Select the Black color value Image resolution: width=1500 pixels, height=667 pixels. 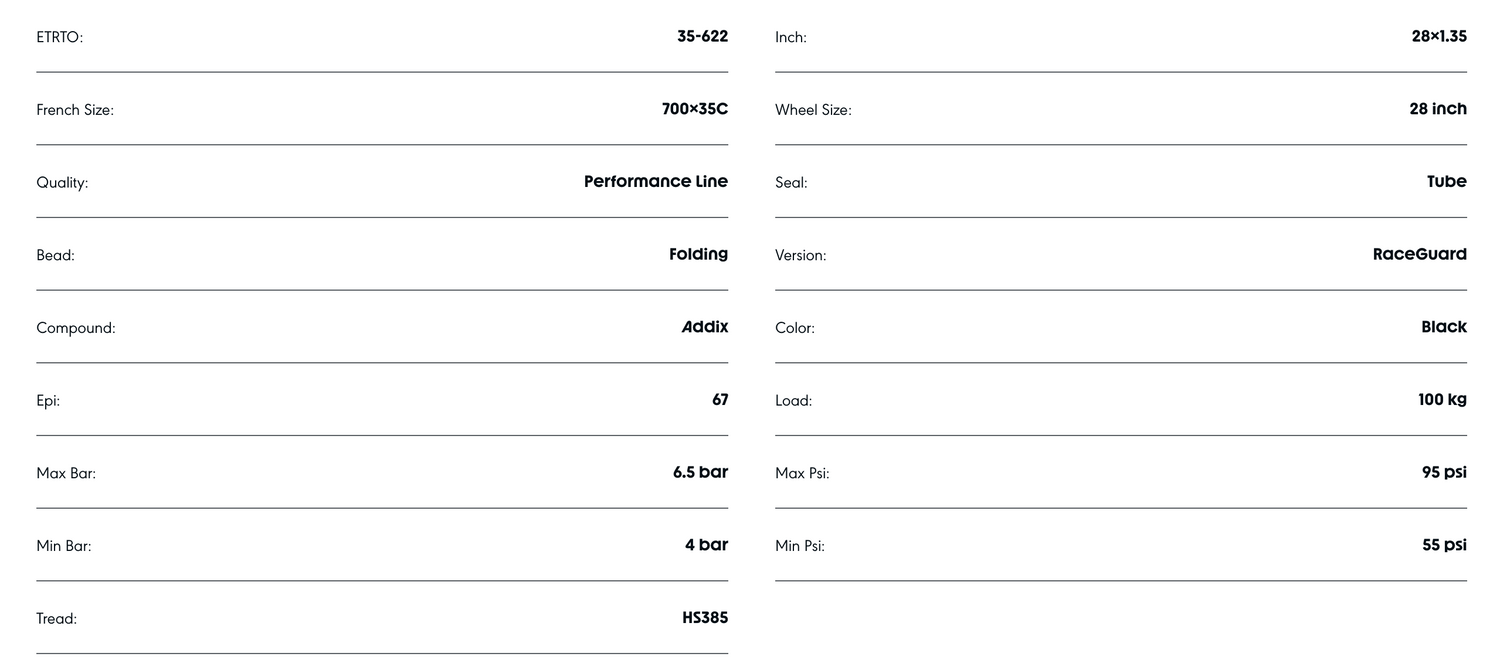click(x=1443, y=327)
